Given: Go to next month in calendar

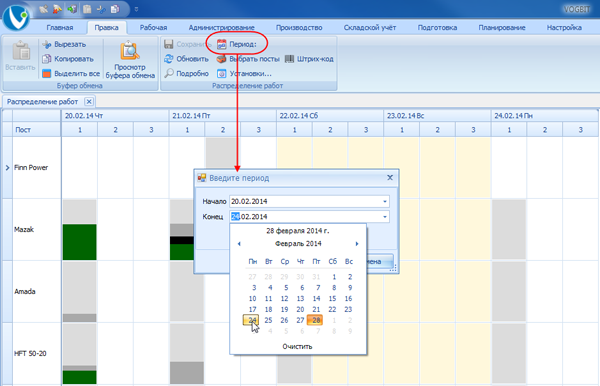Looking at the screenshot, I should (357, 244).
